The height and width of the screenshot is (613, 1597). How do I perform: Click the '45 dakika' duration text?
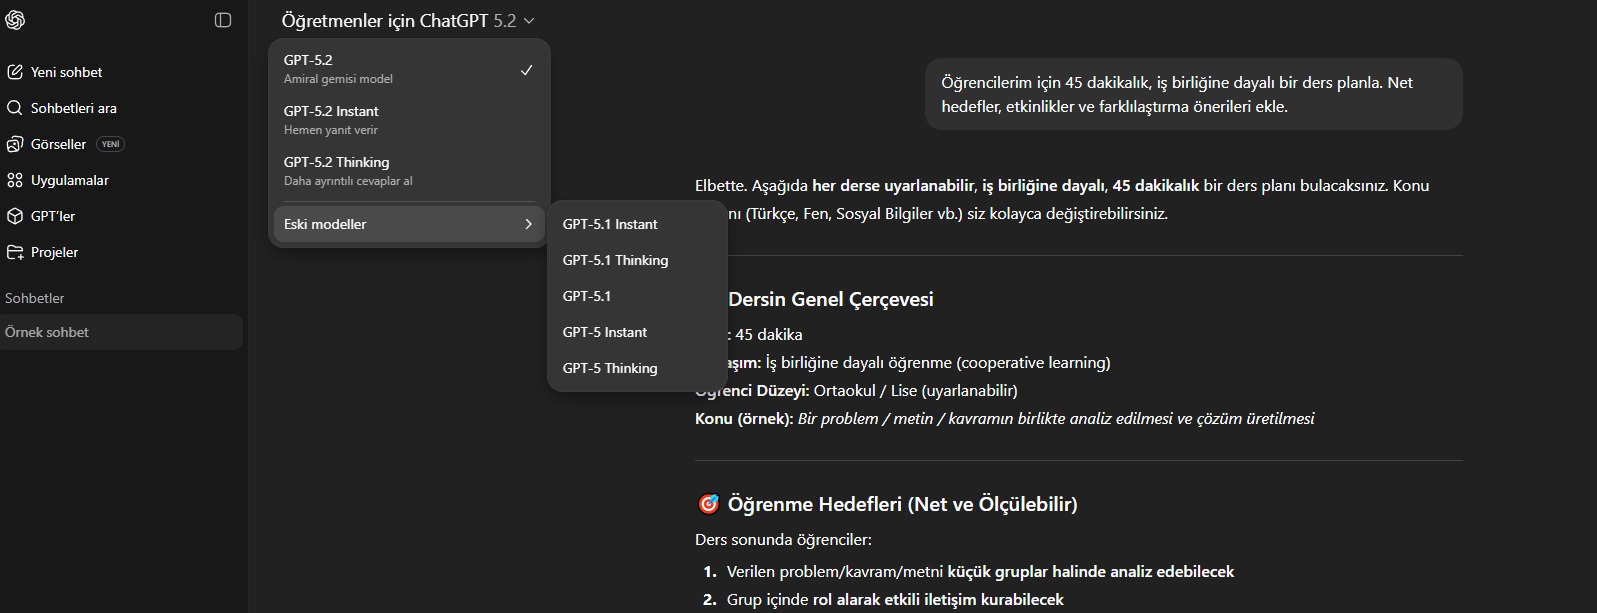[768, 334]
